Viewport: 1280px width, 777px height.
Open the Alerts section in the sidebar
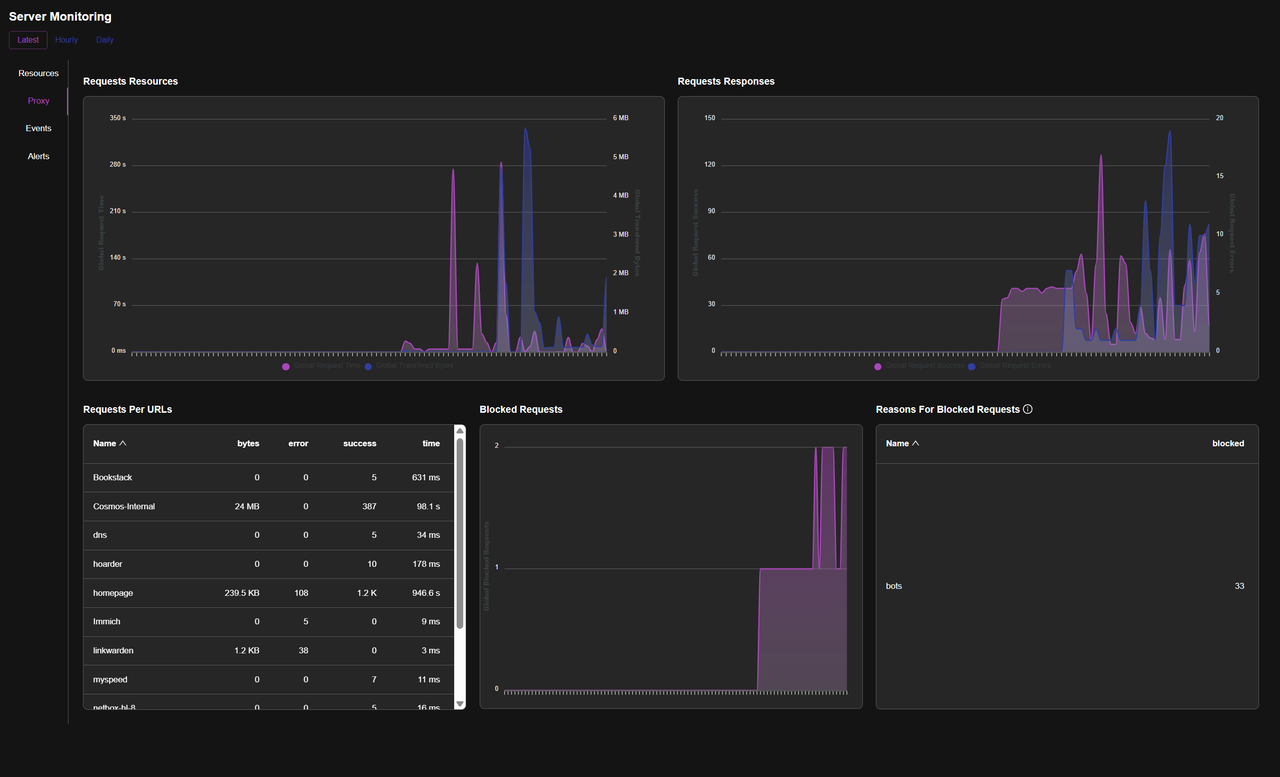[38, 156]
